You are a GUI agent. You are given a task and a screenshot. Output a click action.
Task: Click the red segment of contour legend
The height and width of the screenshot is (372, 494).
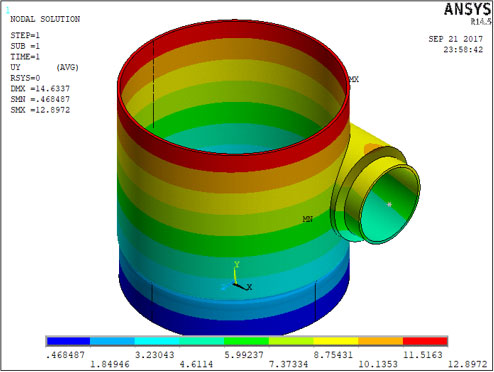tap(425, 341)
